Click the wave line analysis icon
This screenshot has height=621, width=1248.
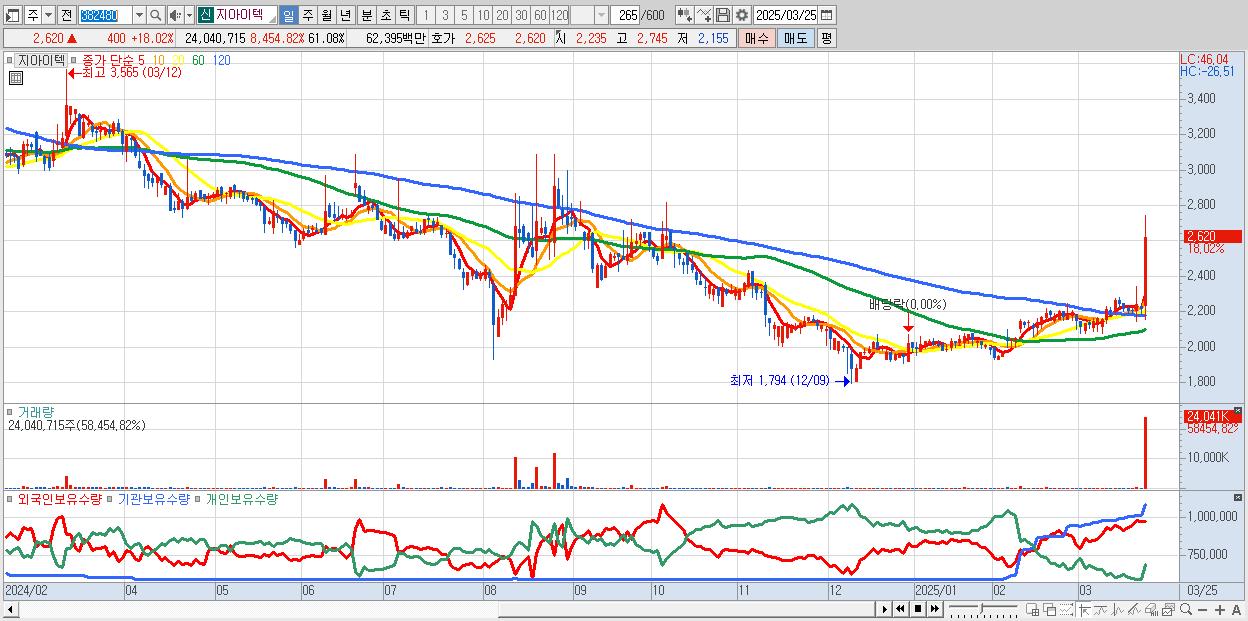click(1118, 609)
